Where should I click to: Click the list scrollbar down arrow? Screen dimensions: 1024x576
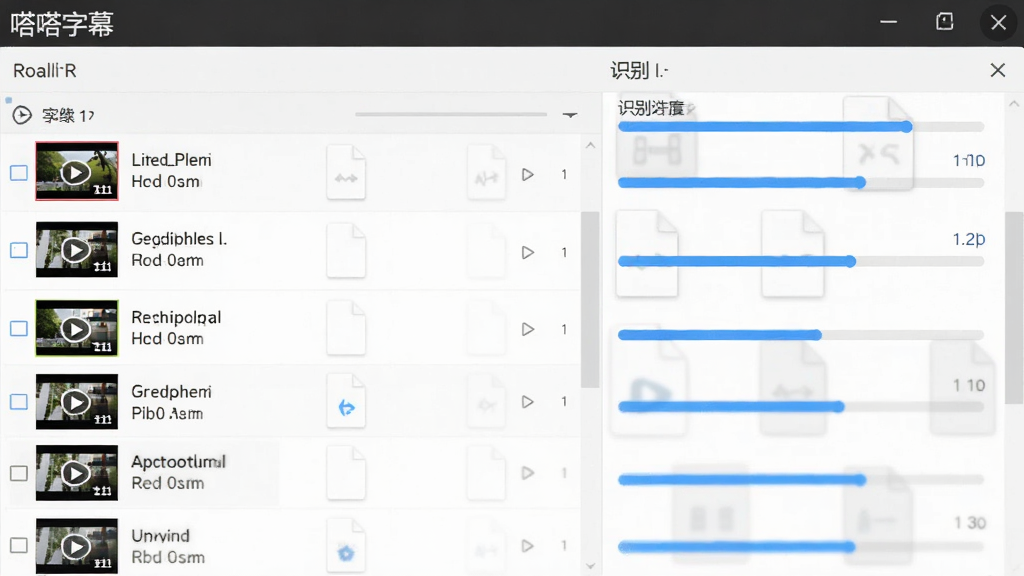pos(590,566)
